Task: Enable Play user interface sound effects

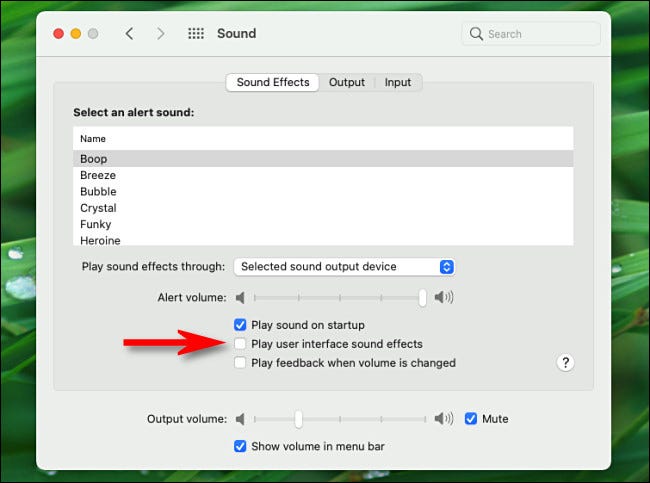Action: tap(240, 344)
